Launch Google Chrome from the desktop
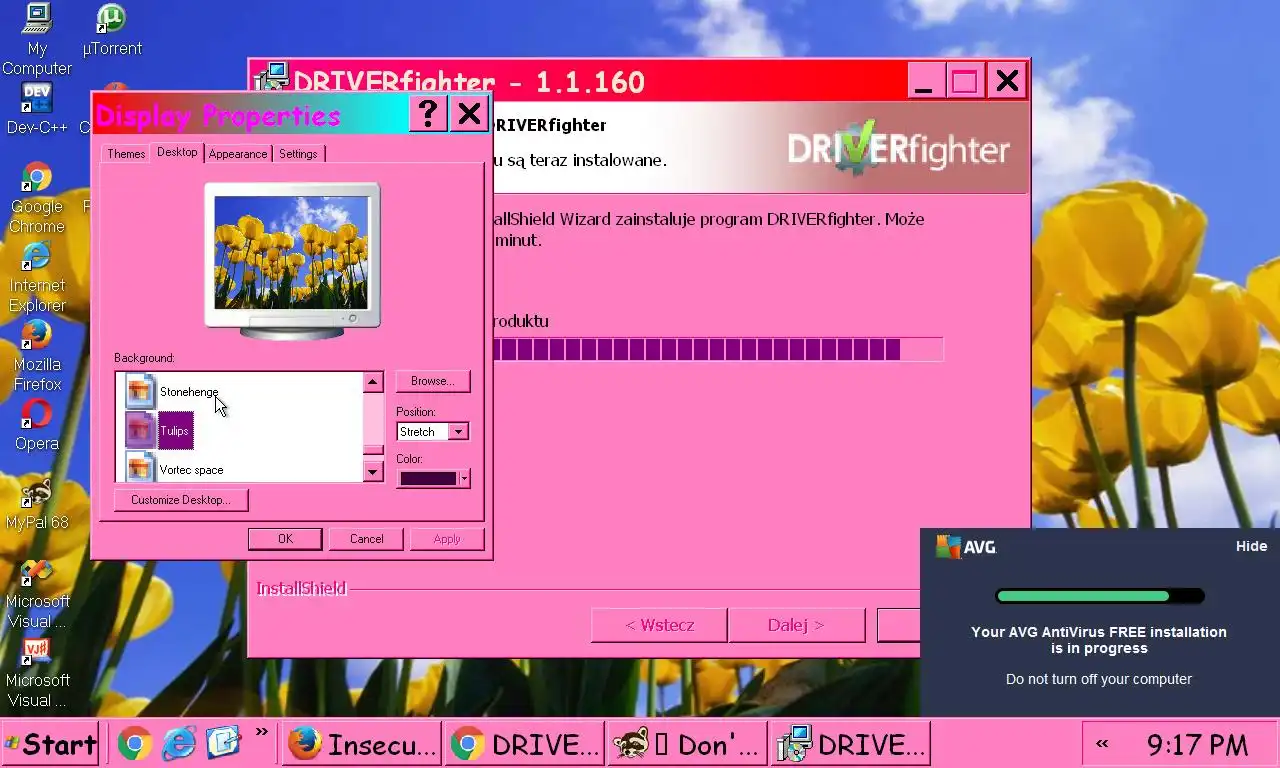This screenshot has width=1280, height=768. [x=37, y=198]
